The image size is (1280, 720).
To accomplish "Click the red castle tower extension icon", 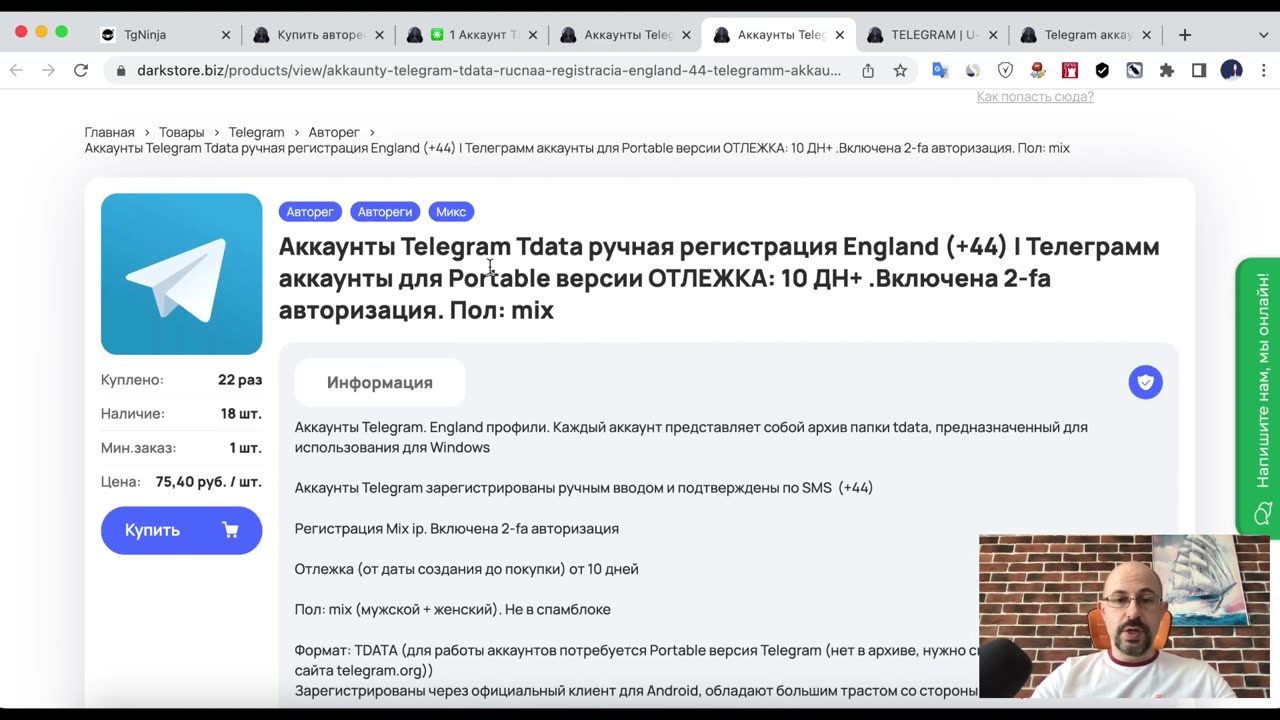I will (x=1070, y=70).
